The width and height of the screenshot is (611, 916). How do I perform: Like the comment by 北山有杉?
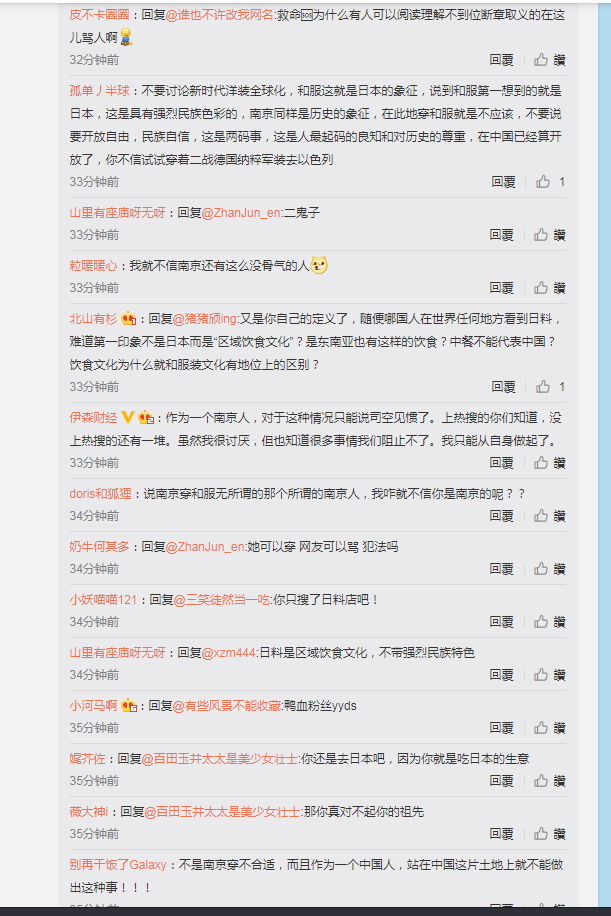click(x=550, y=387)
